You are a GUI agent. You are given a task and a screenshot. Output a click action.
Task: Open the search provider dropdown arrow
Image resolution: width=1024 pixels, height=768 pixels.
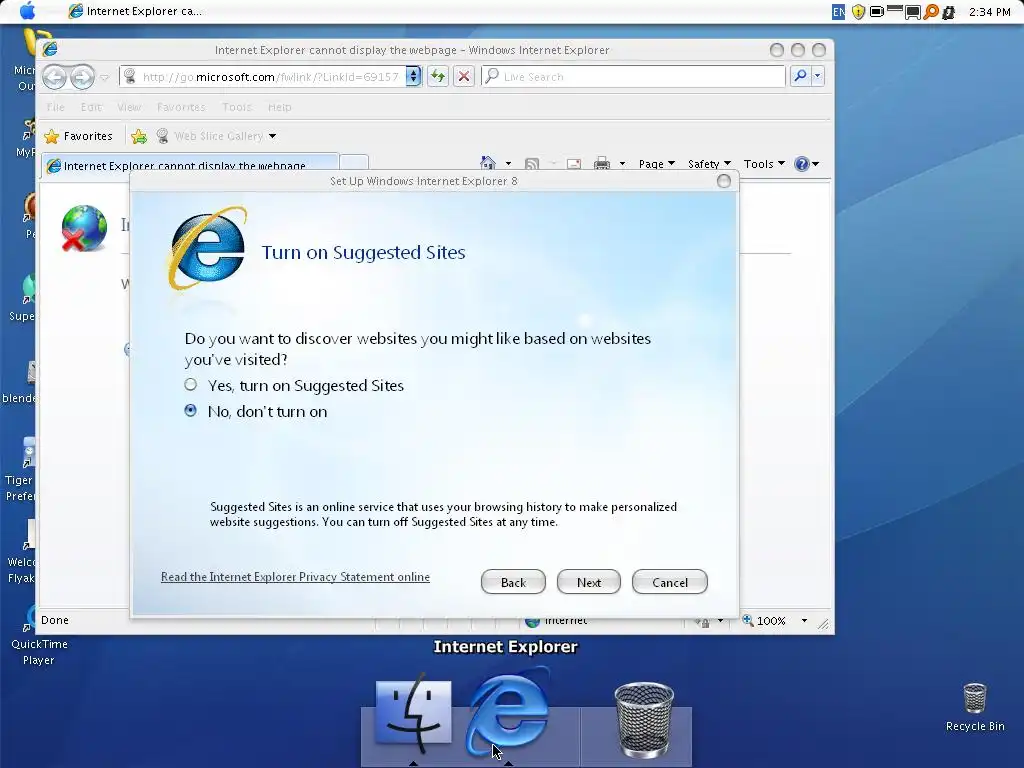pos(817,76)
